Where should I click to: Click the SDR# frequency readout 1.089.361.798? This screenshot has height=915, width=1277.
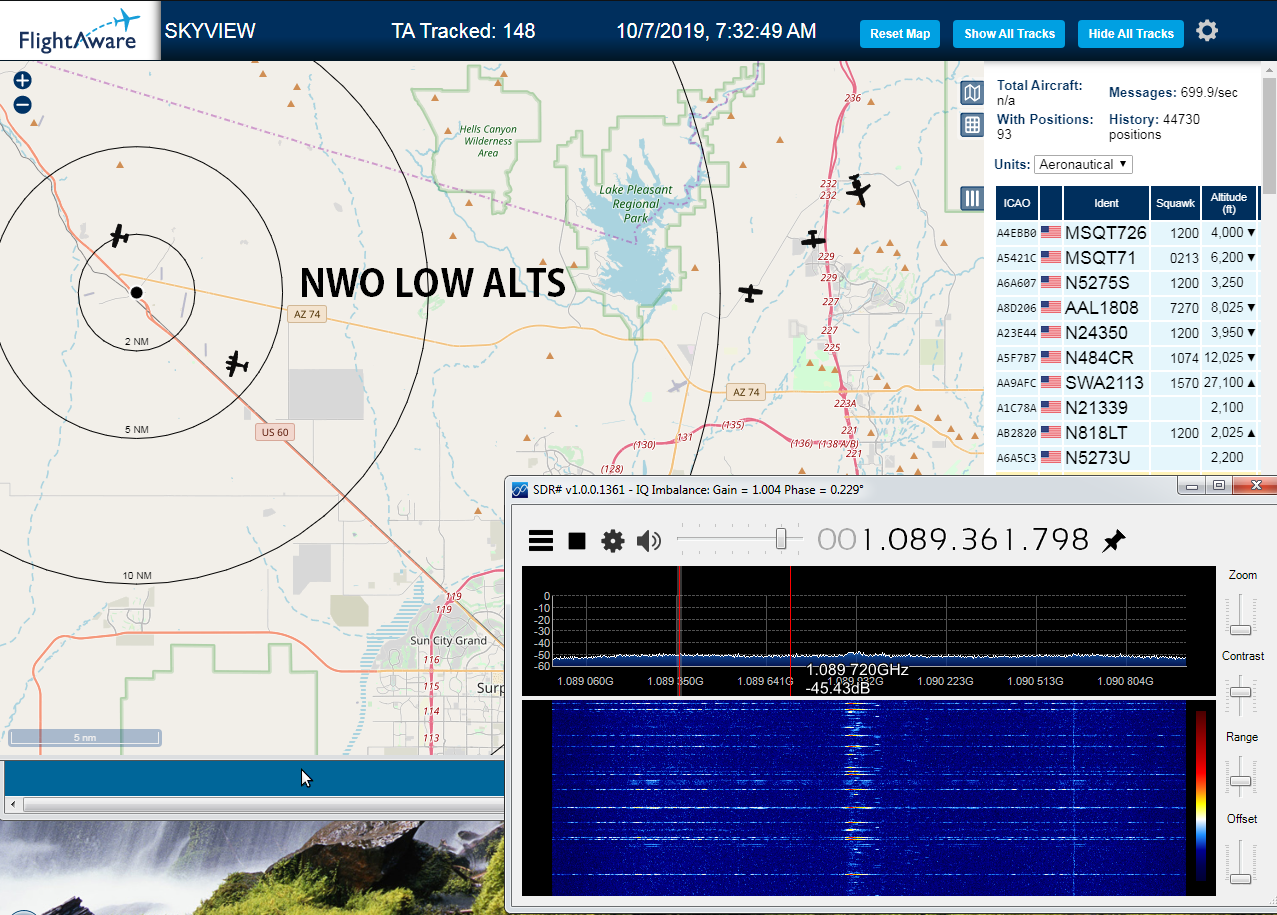tap(953, 540)
